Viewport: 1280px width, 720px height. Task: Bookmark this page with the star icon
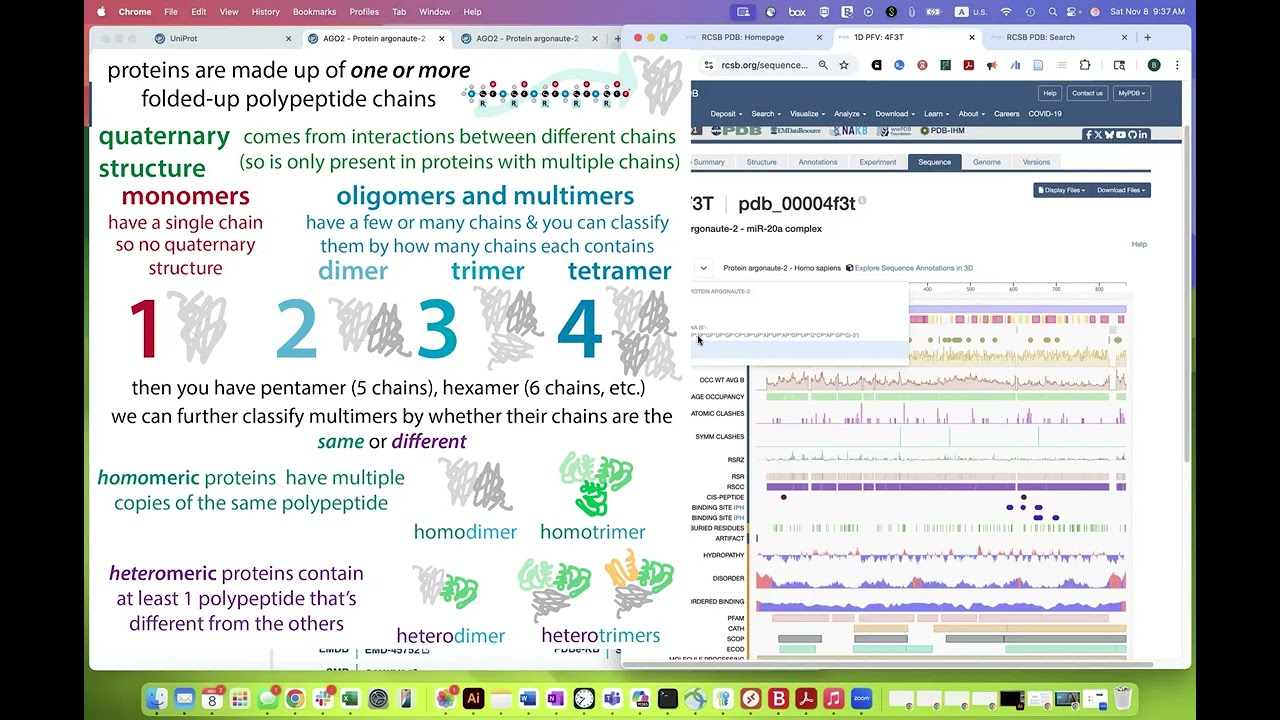[844, 65]
